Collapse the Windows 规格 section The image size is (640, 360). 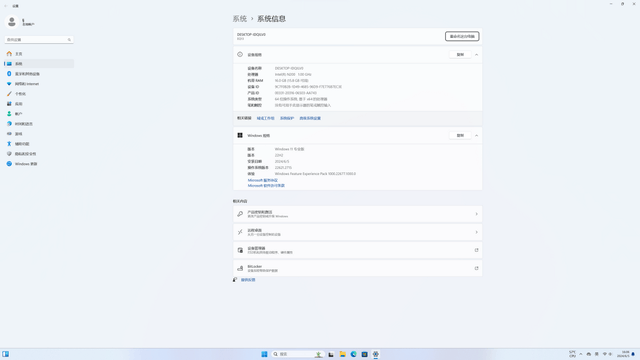(476, 136)
